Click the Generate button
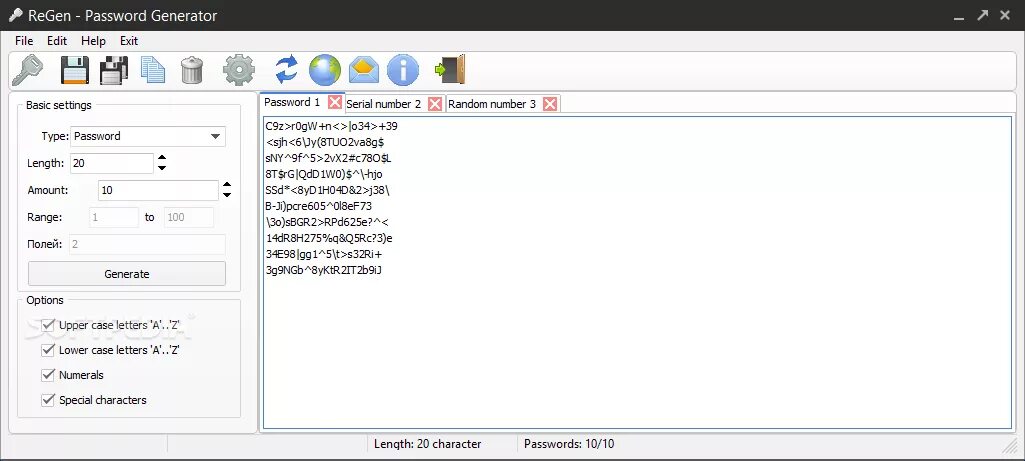Screen dimensions: 1025x461 pos(127,274)
